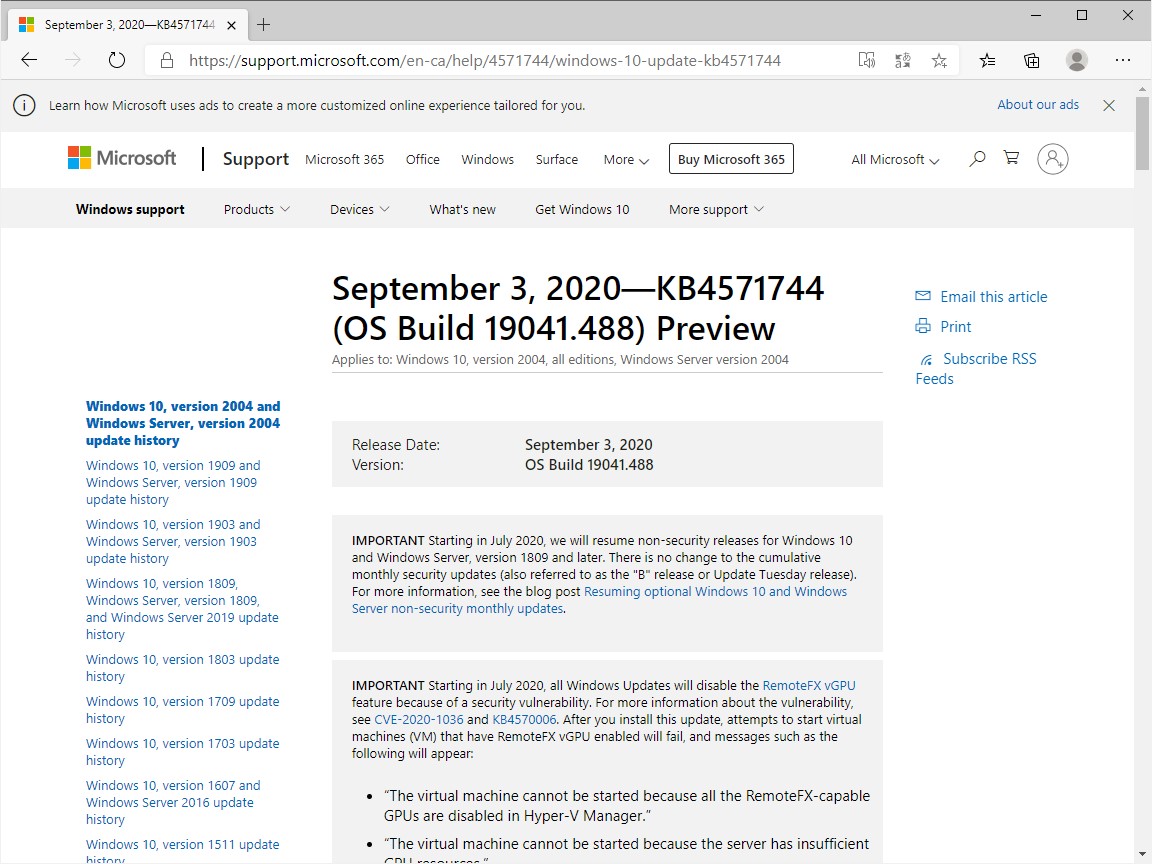The image size is (1152, 864).
Task: Add this page to favorites (star)
Action: 939,60
